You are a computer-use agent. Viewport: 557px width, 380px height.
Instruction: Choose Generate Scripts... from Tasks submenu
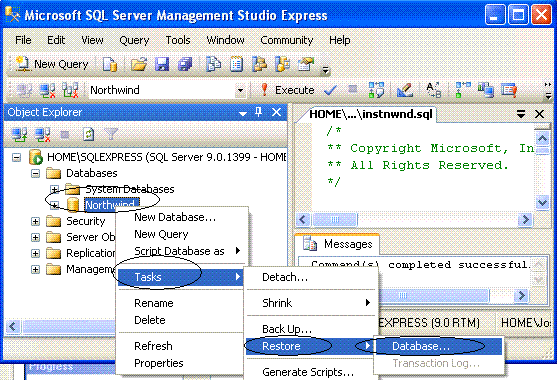click(311, 372)
